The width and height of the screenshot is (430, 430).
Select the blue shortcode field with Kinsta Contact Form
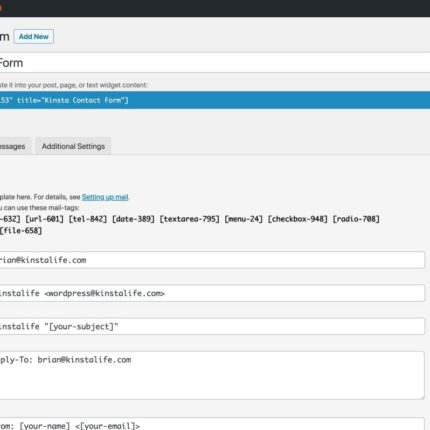click(x=215, y=100)
